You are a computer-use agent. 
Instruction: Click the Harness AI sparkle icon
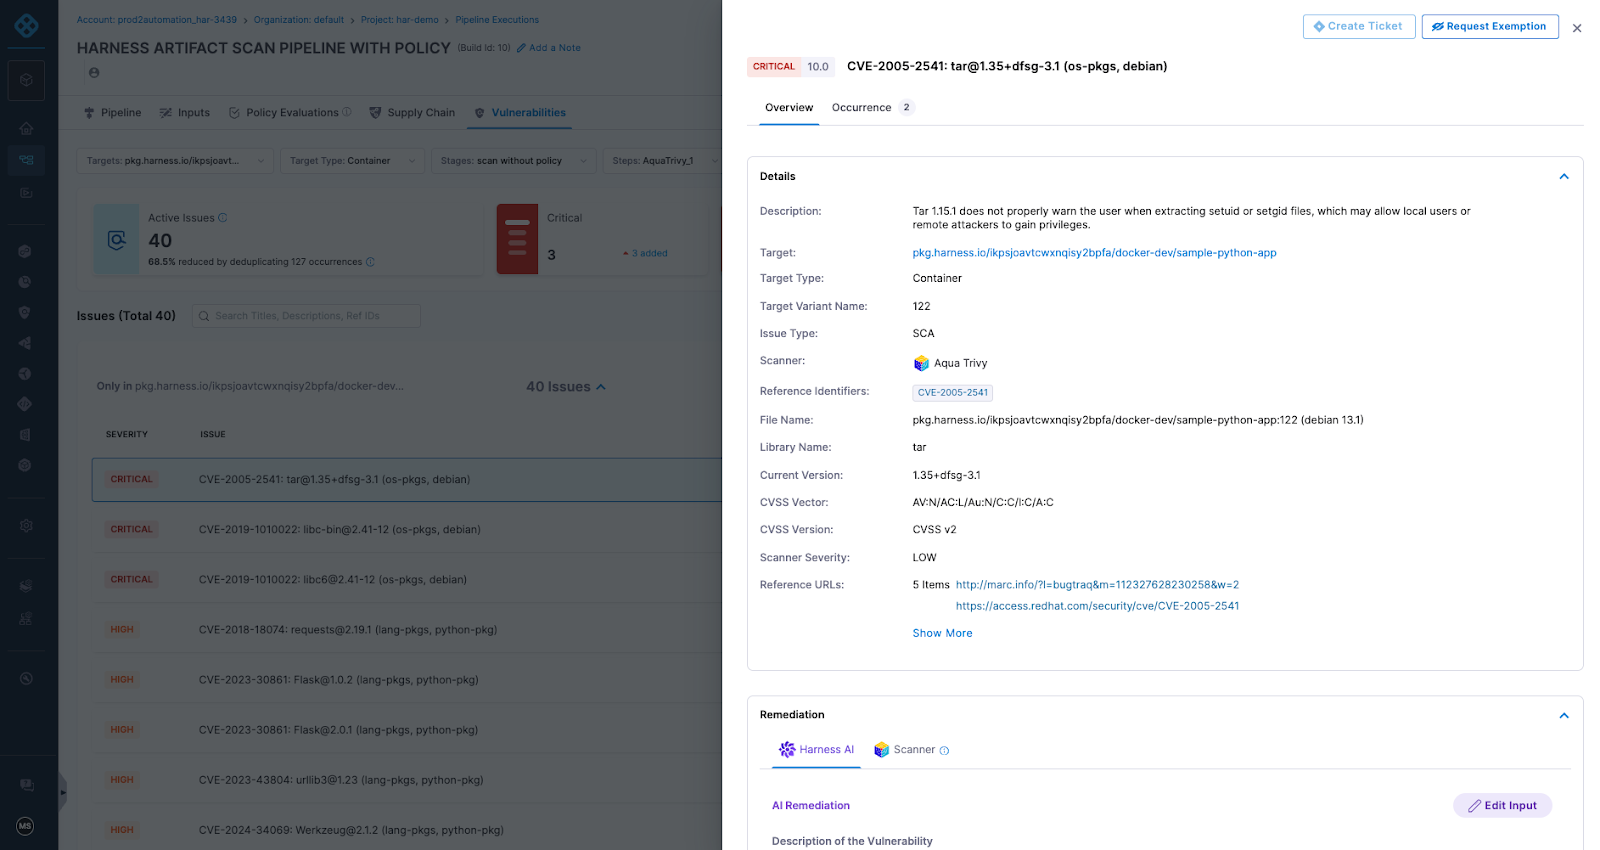(787, 750)
